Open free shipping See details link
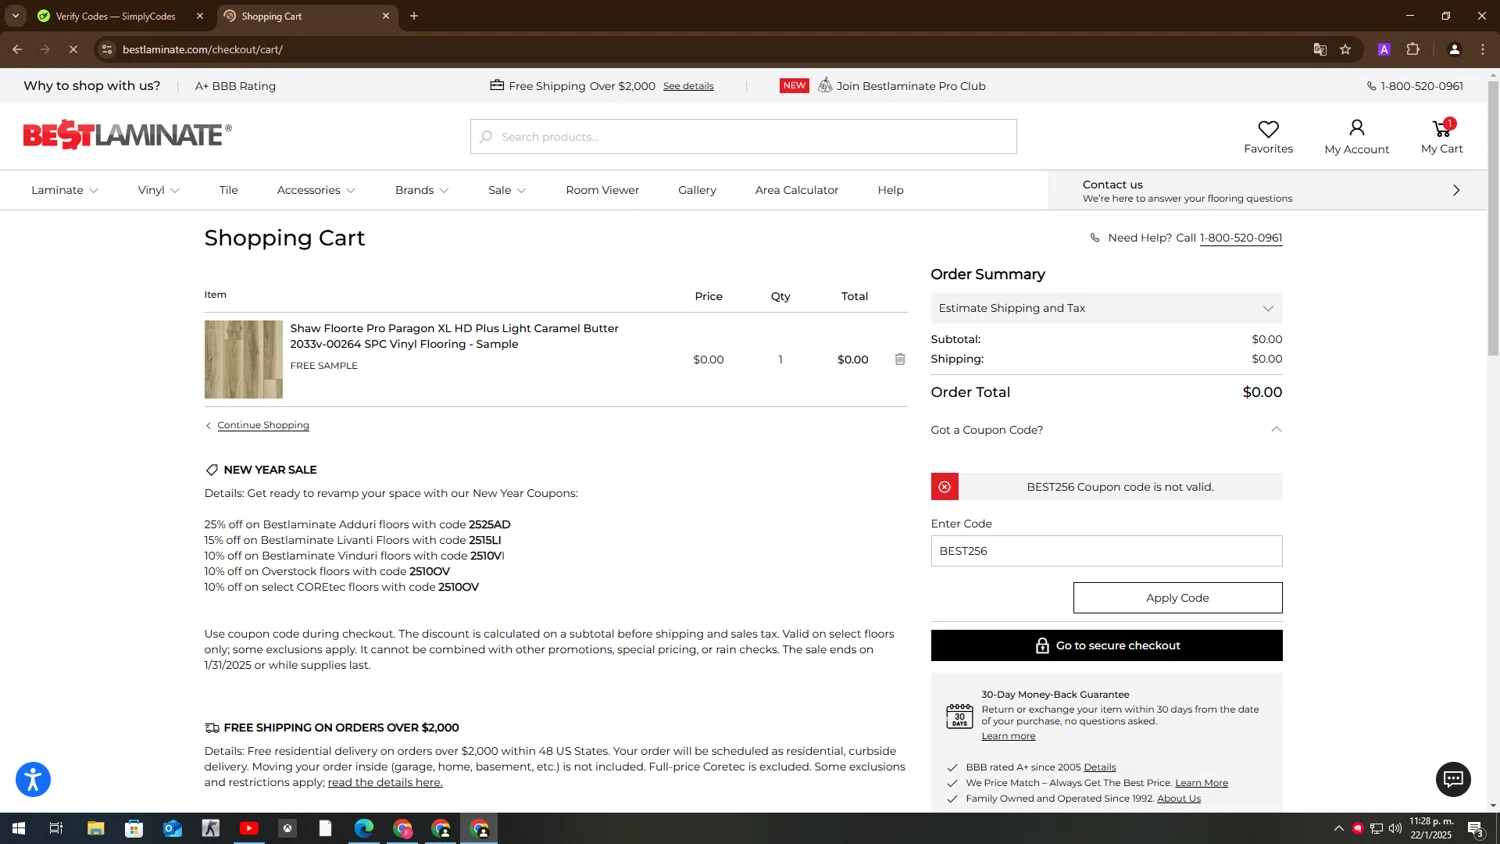The height and width of the screenshot is (844, 1500). [688, 86]
